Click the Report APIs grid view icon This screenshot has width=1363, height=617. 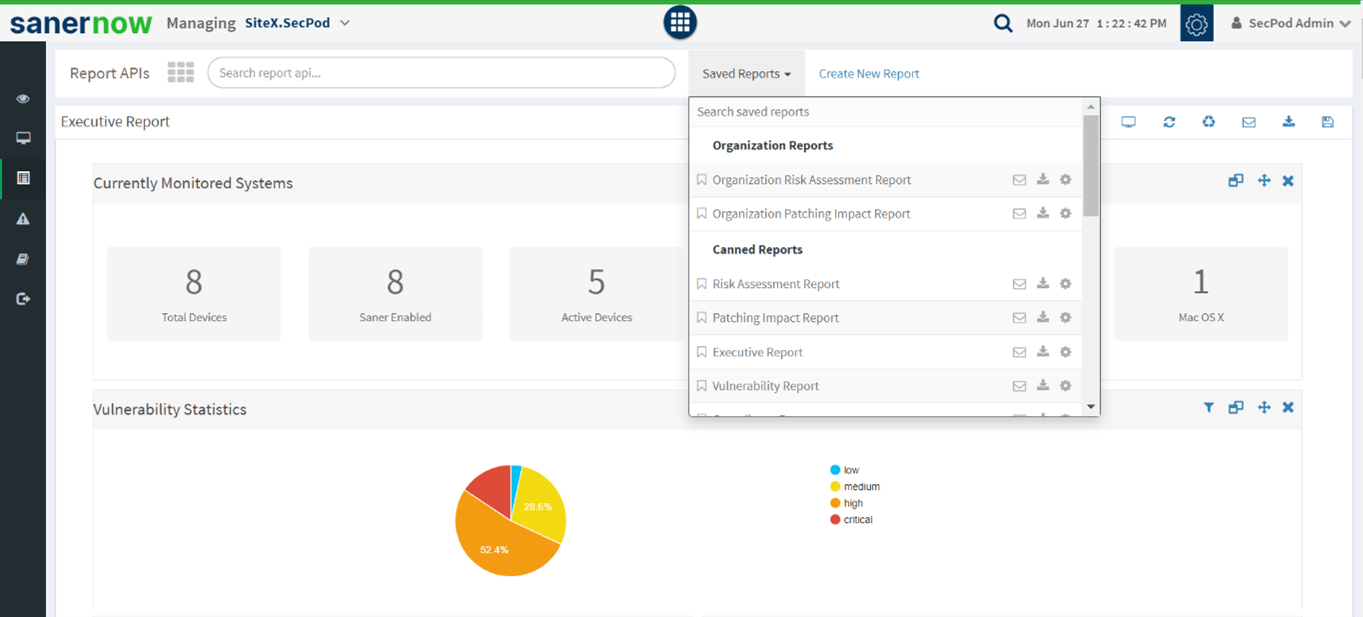click(x=180, y=72)
